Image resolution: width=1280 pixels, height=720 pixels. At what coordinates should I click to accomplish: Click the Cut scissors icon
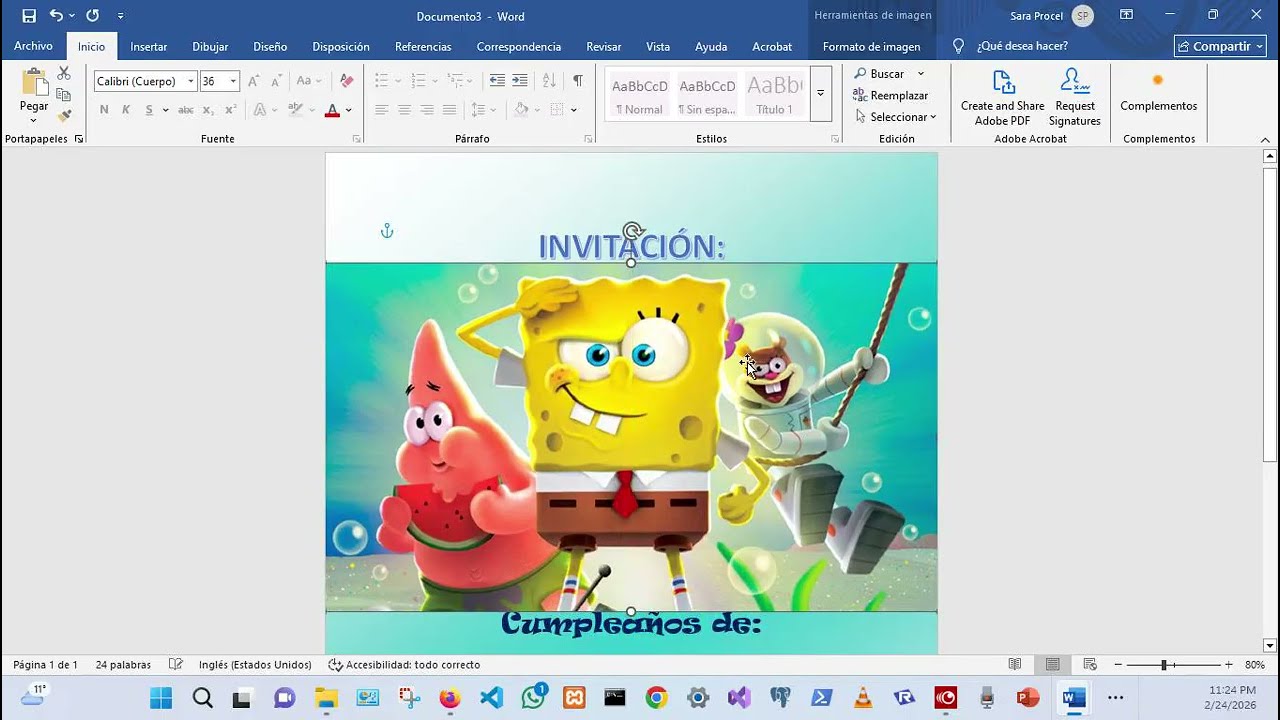(x=64, y=74)
